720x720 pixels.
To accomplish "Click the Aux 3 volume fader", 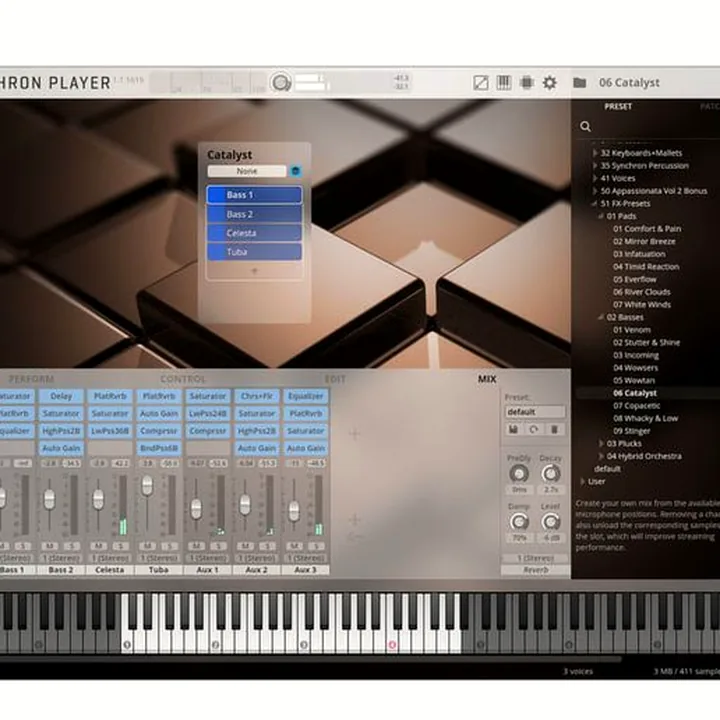I will tap(294, 511).
